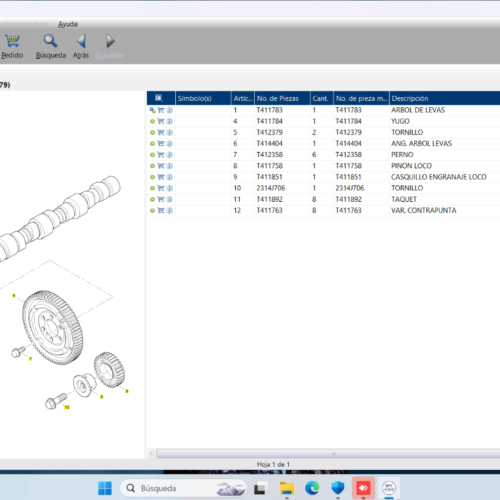Add ARBOL DE LEVAS to cart
Viewport: 500px width, 500px height.
pos(161,110)
